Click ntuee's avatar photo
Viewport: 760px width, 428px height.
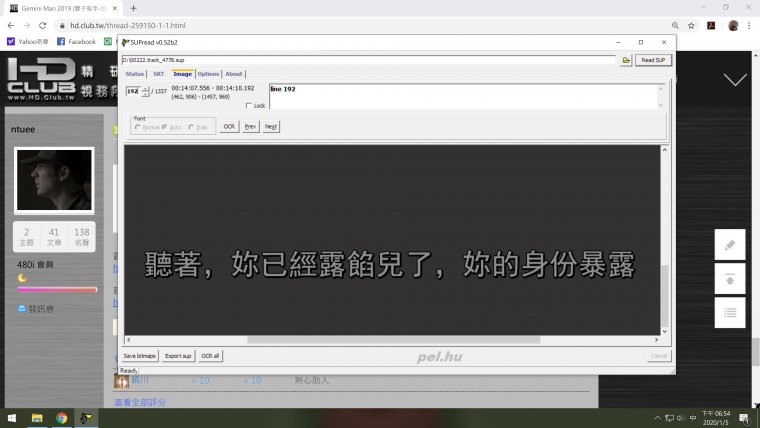[x=54, y=180]
